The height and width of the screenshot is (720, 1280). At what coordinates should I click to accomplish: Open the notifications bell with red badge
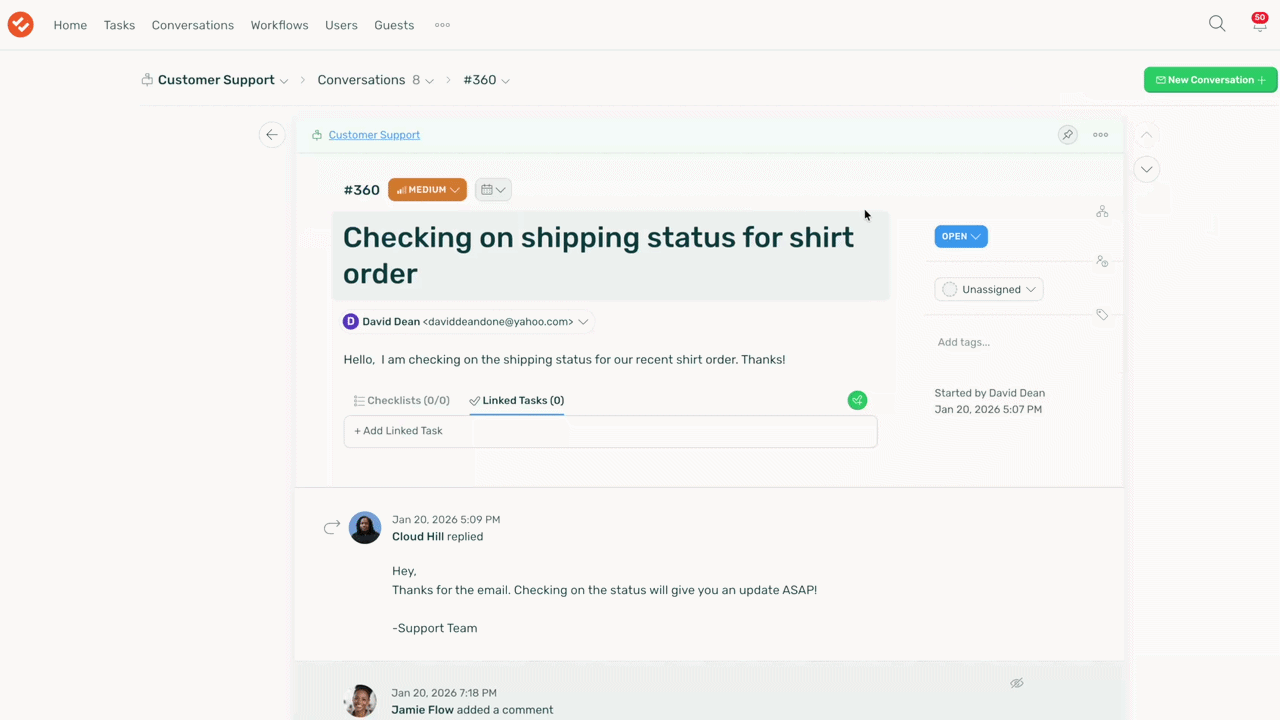[1259, 24]
